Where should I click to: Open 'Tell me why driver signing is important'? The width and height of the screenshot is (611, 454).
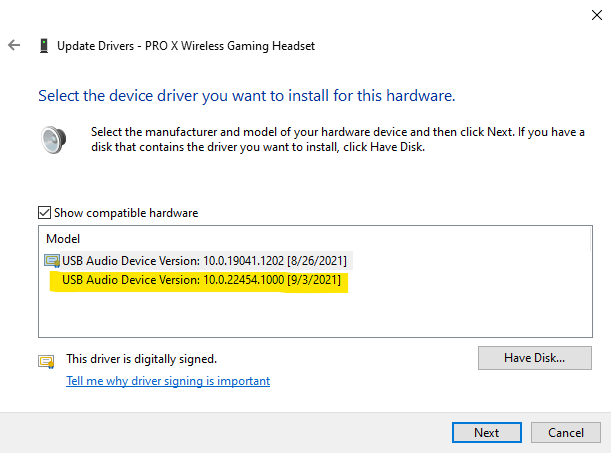(x=168, y=381)
